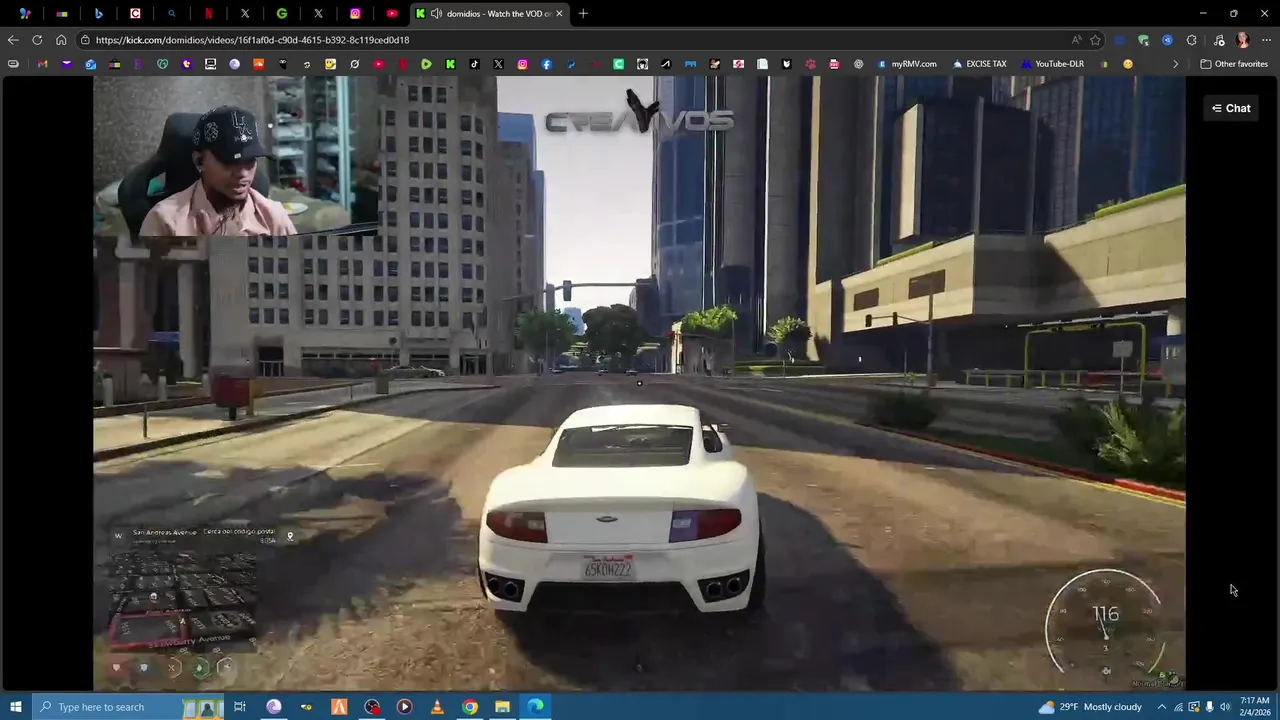Open the weather widget showing 29°F
Viewport: 1280px width, 720px height.
[1090, 707]
